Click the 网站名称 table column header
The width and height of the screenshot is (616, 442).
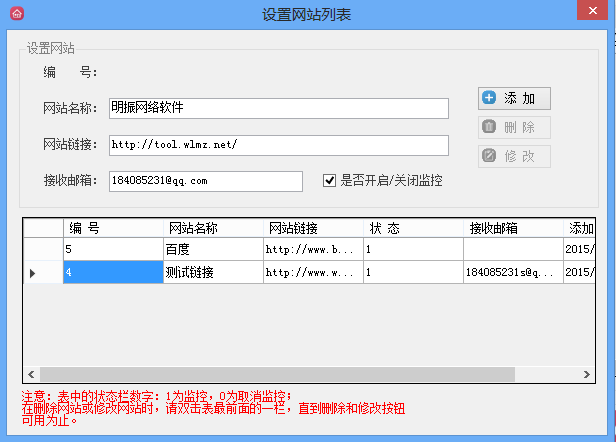tap(213, 228)
